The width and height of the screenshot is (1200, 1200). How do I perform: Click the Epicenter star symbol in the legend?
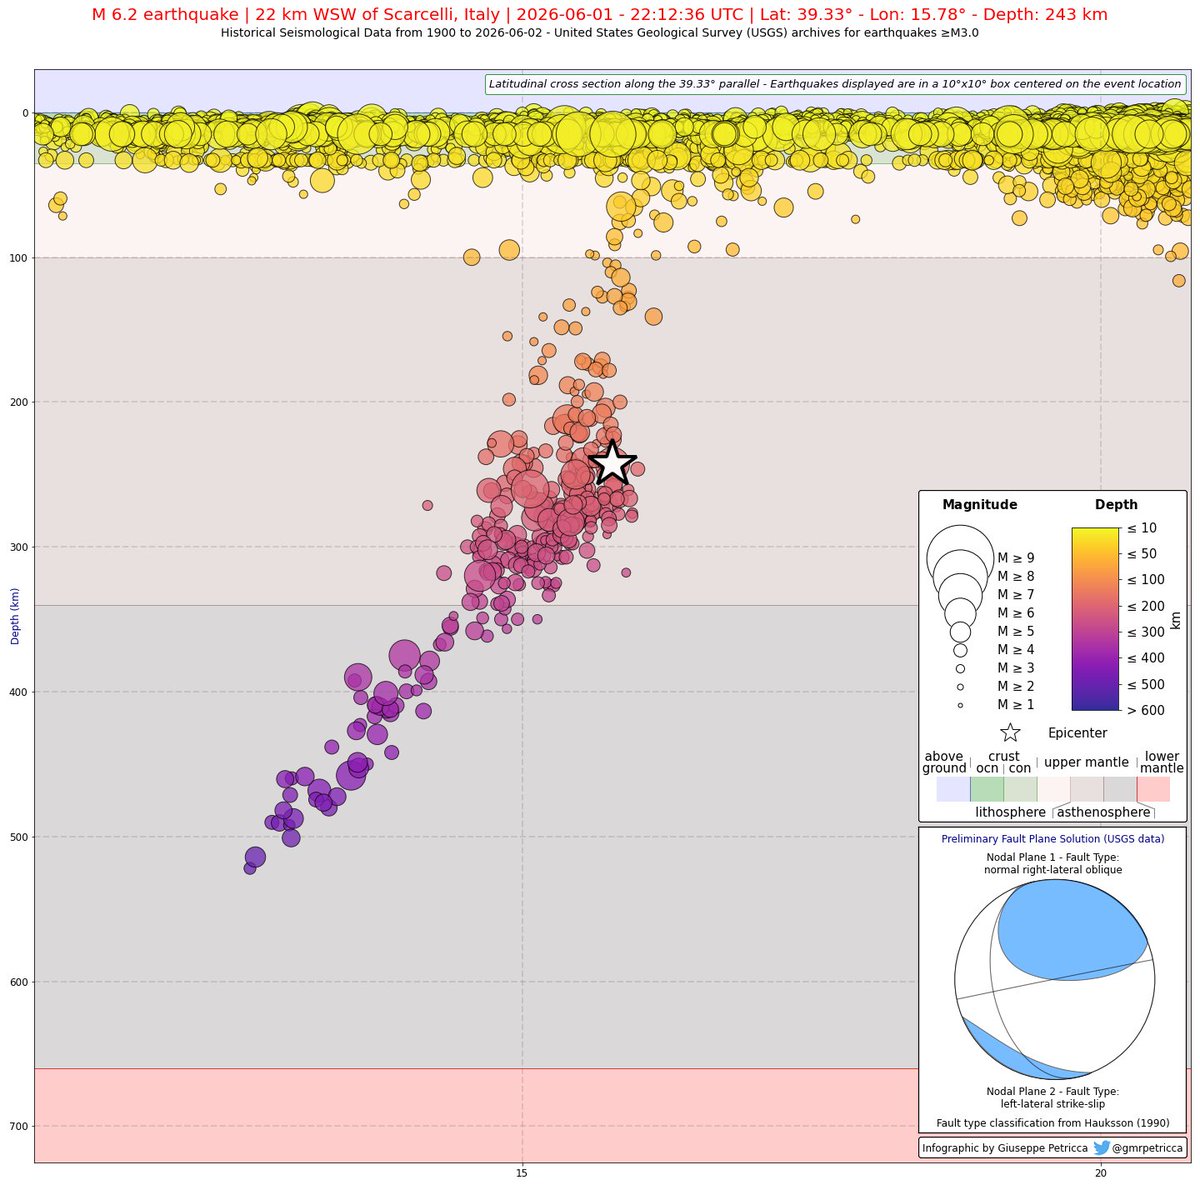tap(1010, 733)
